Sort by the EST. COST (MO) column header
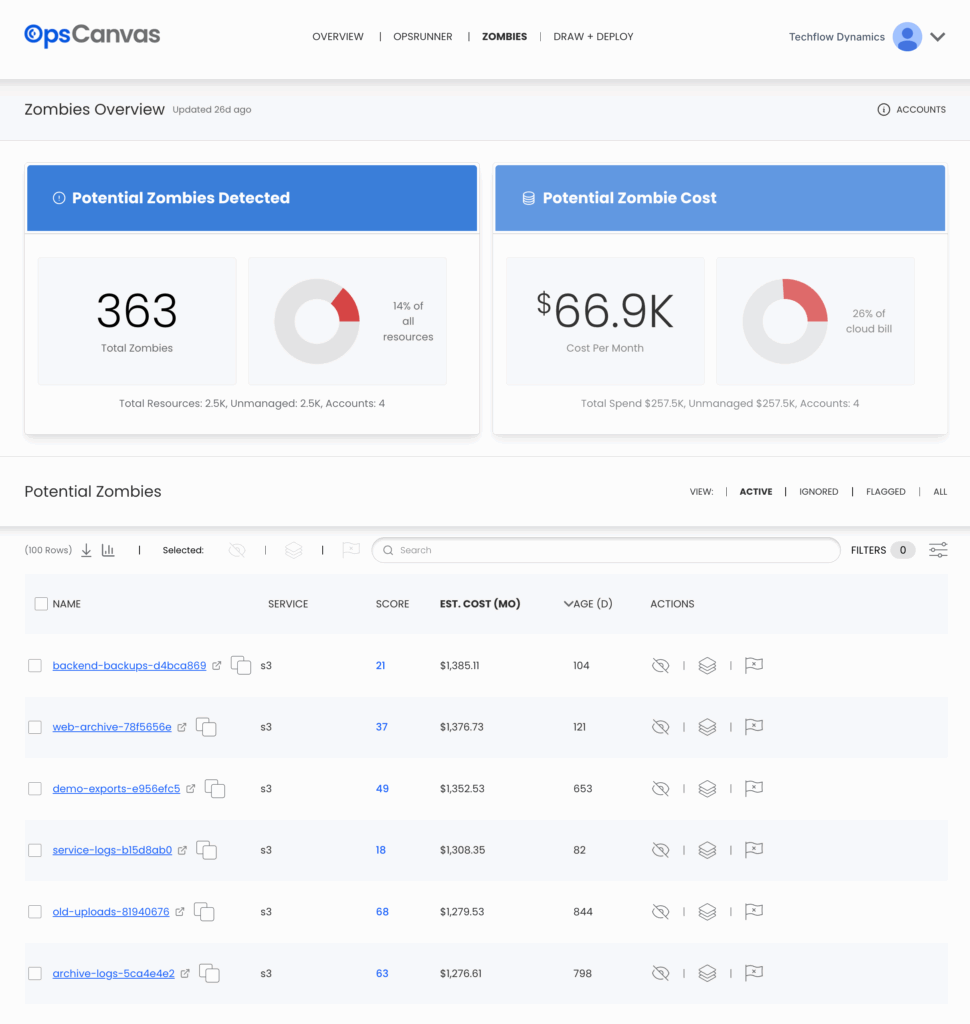The image size is (970, 1024). 480,604
